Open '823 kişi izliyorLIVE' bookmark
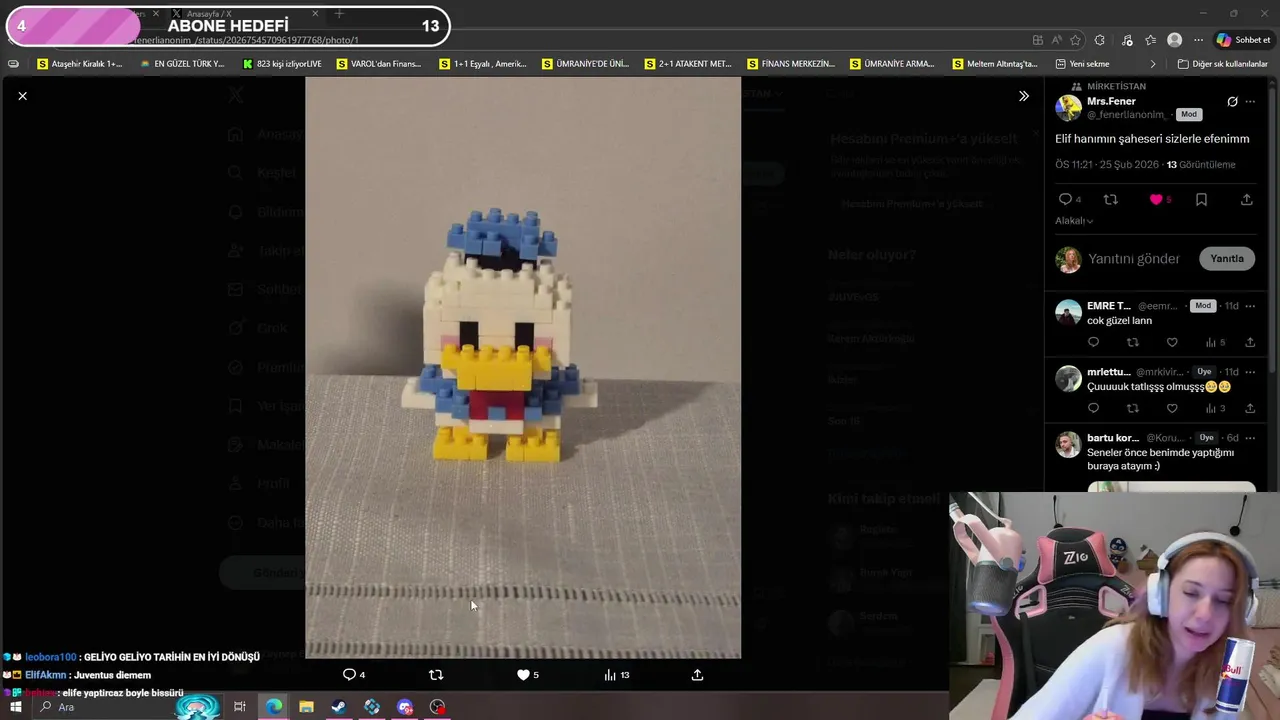 (x=282, y=64)
